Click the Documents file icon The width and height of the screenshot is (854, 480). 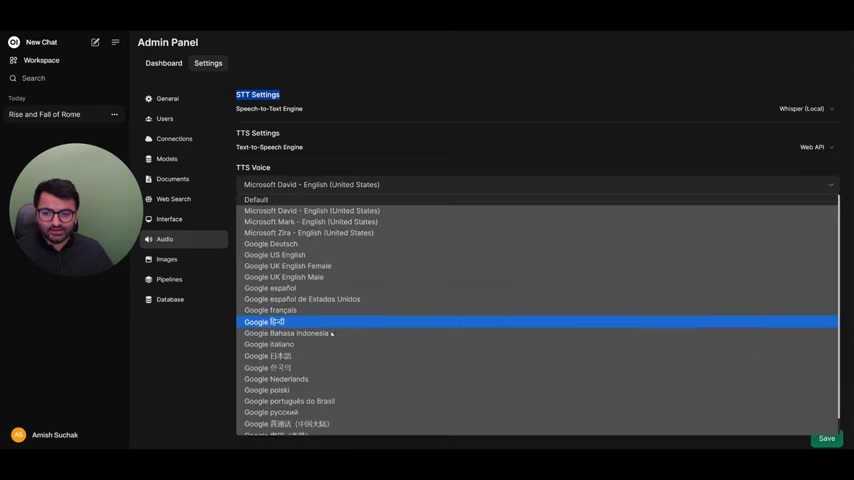[x=149, y=179]
